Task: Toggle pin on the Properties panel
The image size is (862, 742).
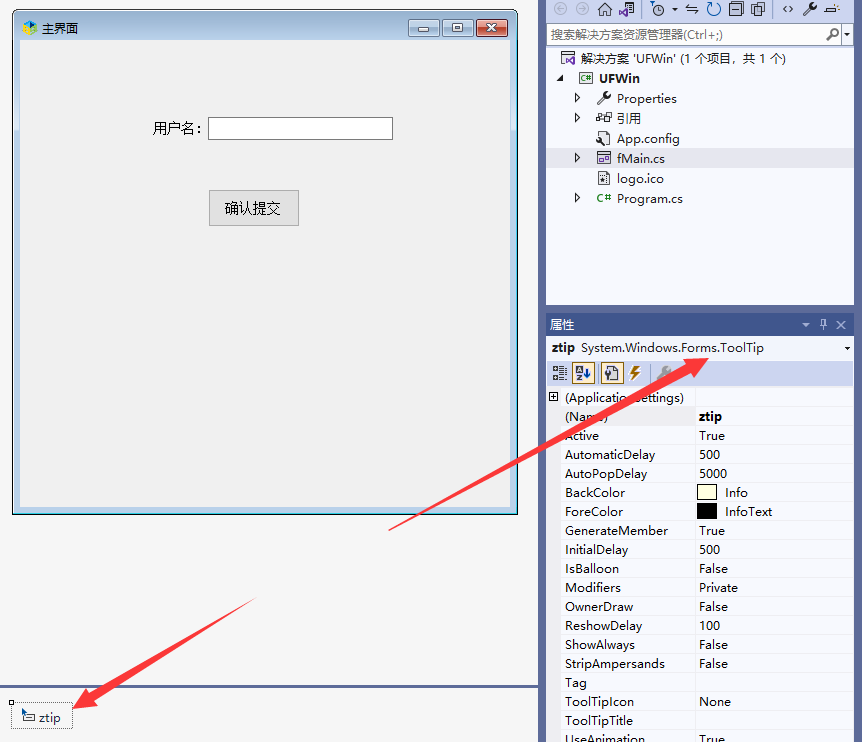Action: (824, 325)
